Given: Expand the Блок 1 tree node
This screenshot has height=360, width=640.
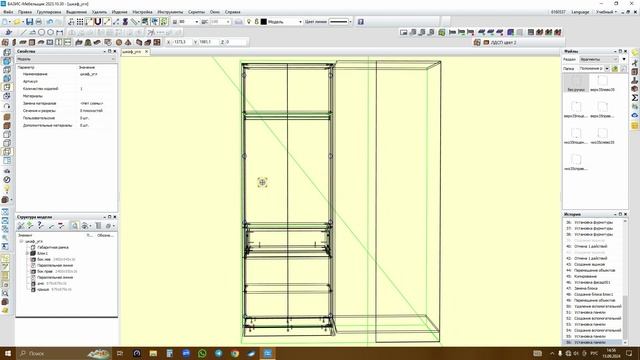Looking at the screenshot, I should click(27, 253).
